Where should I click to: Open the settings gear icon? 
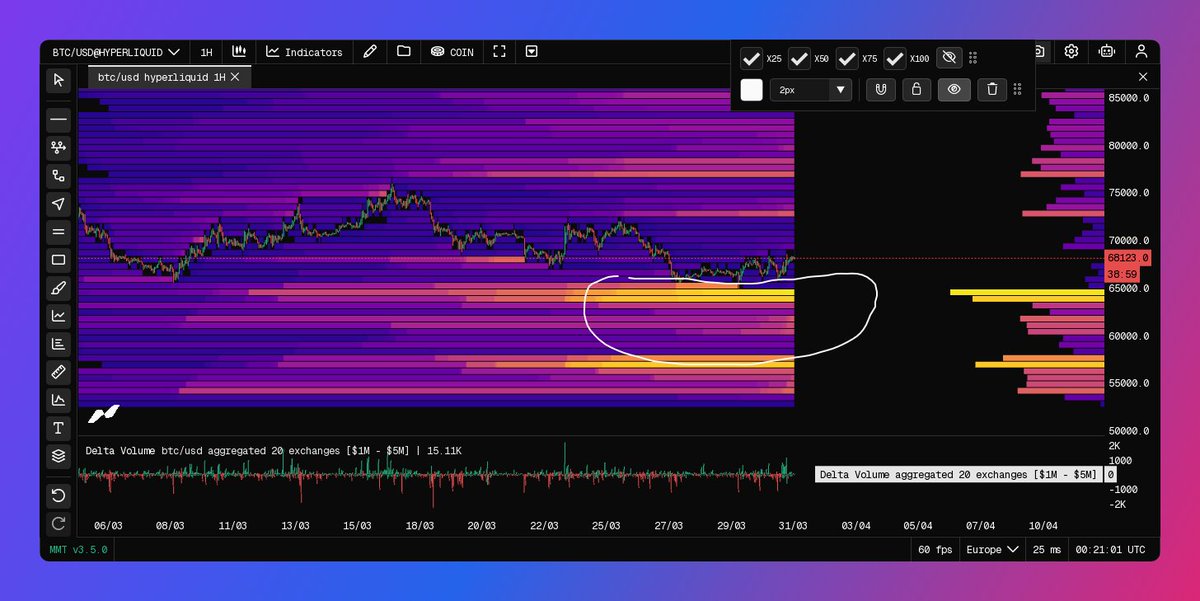coord(1071,51)
